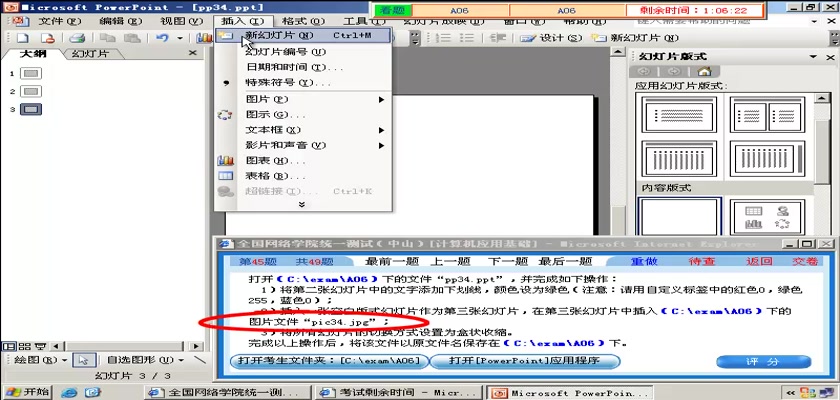Switch to Normal view icon
This screenshot has height=400, width=840.
click(x=7, y=346)
